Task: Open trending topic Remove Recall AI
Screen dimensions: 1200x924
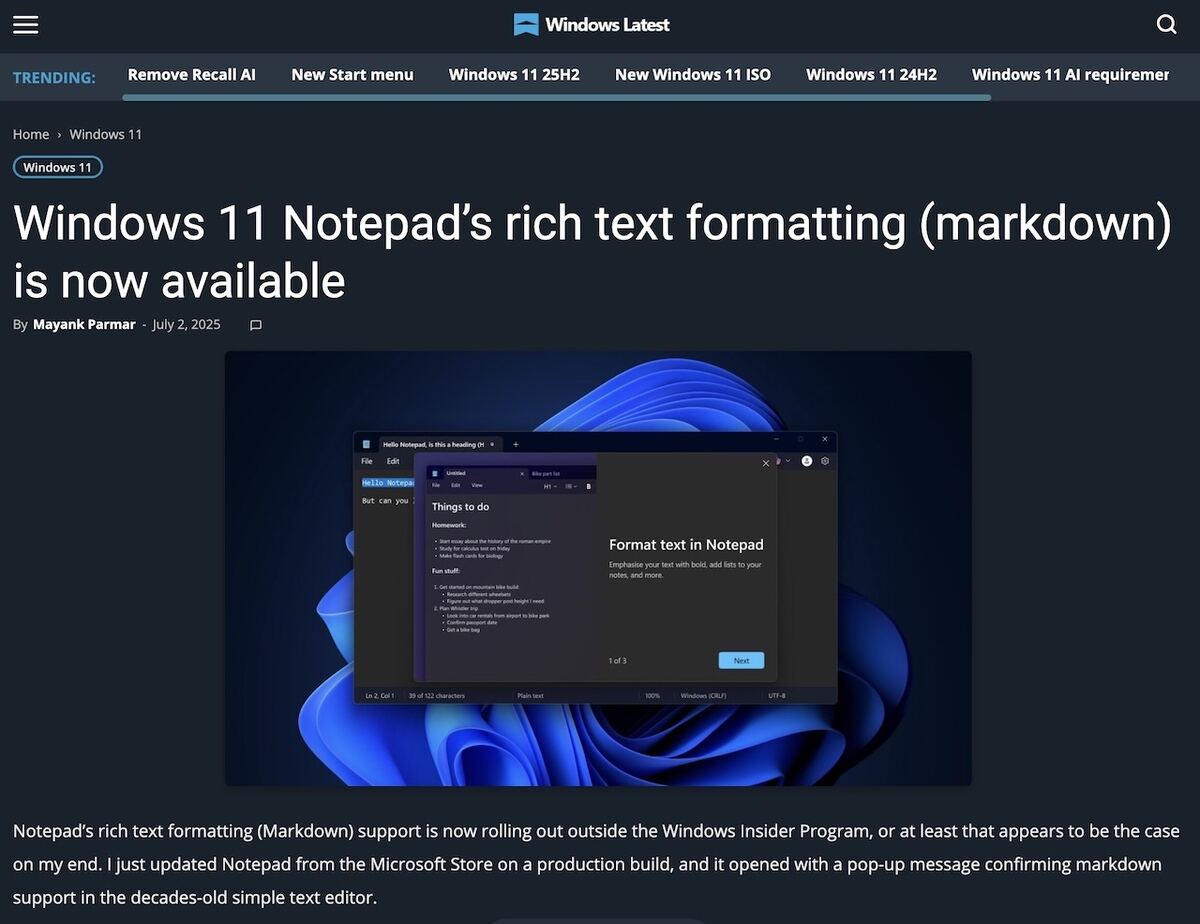Action: (192, 74)
